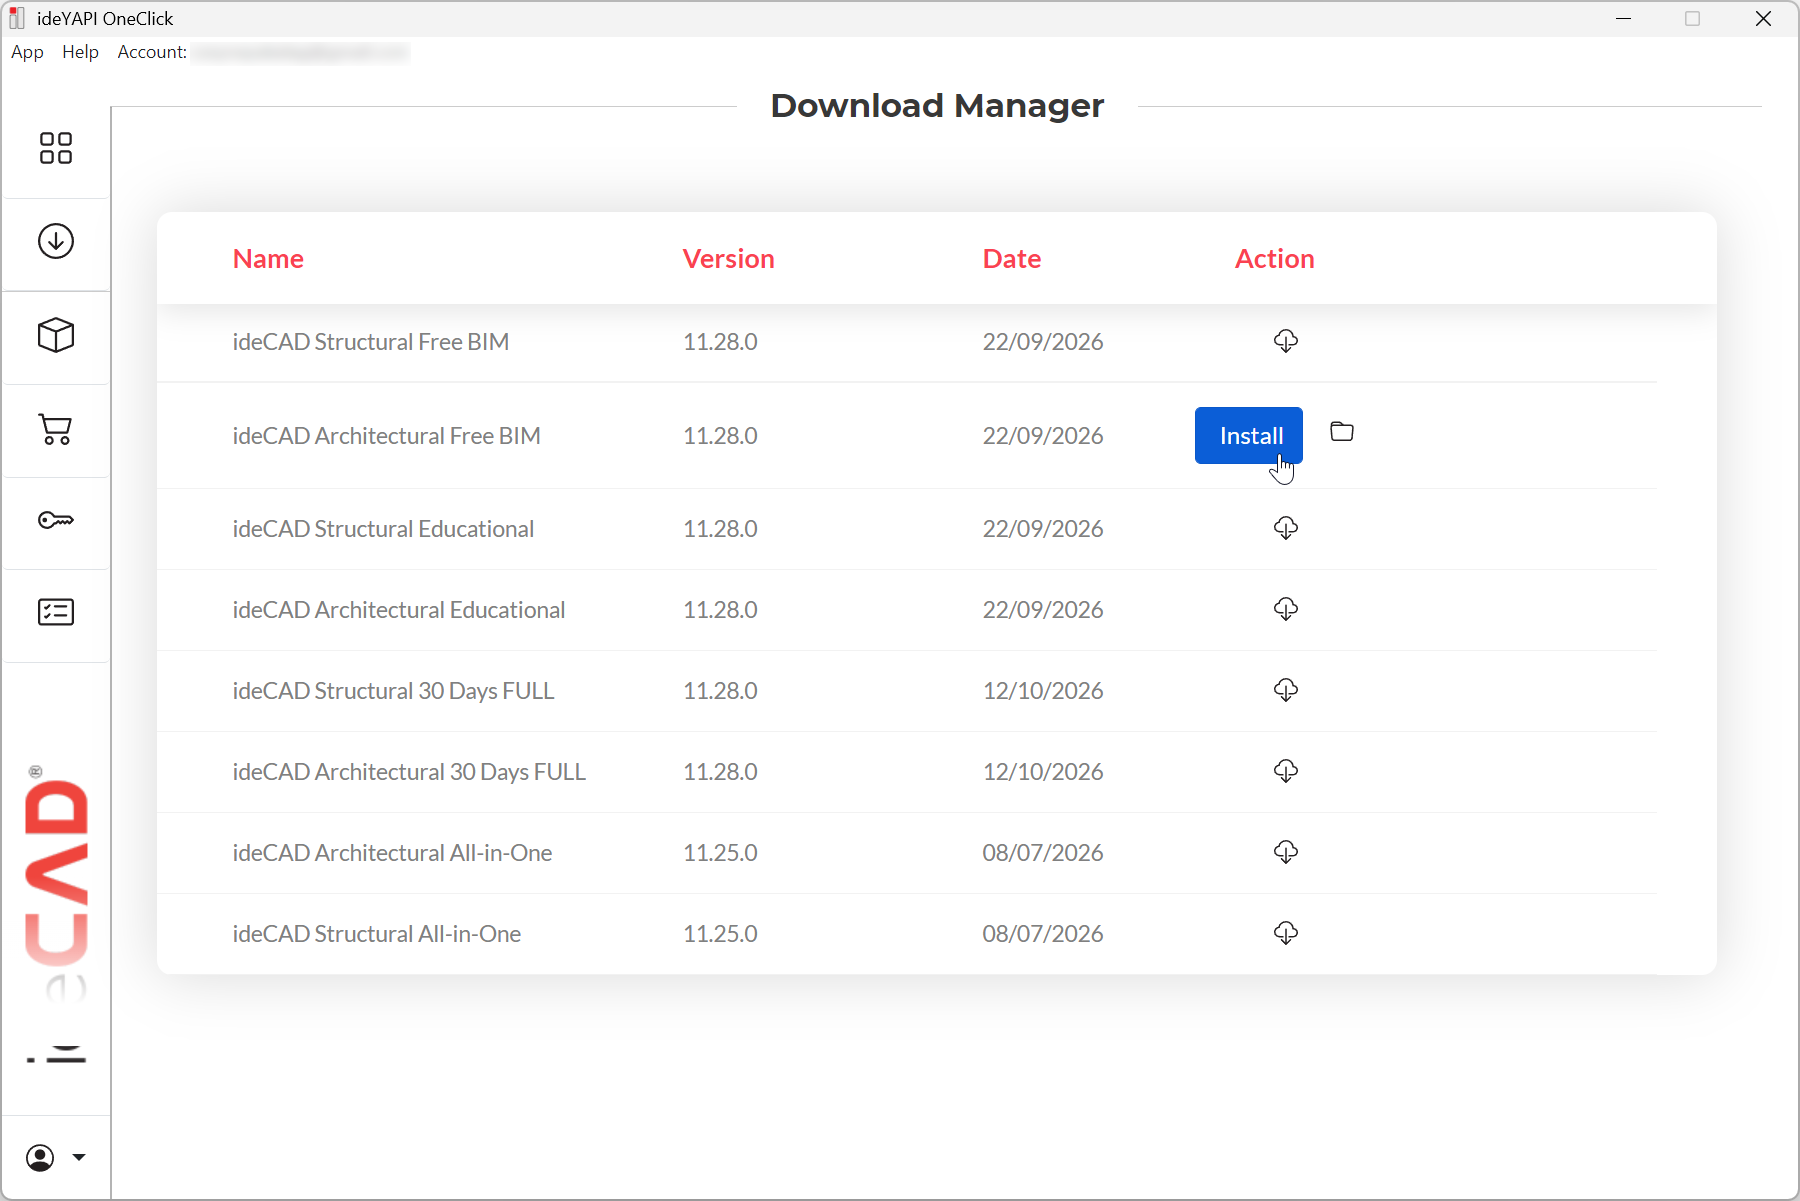Open the App menu

click(x=27, y=52)
